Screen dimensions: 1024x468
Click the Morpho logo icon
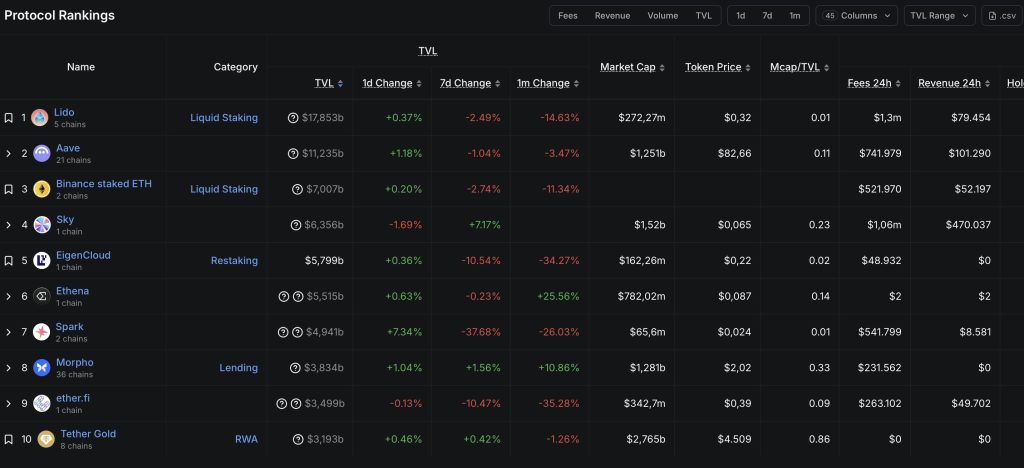coord(42,368)
